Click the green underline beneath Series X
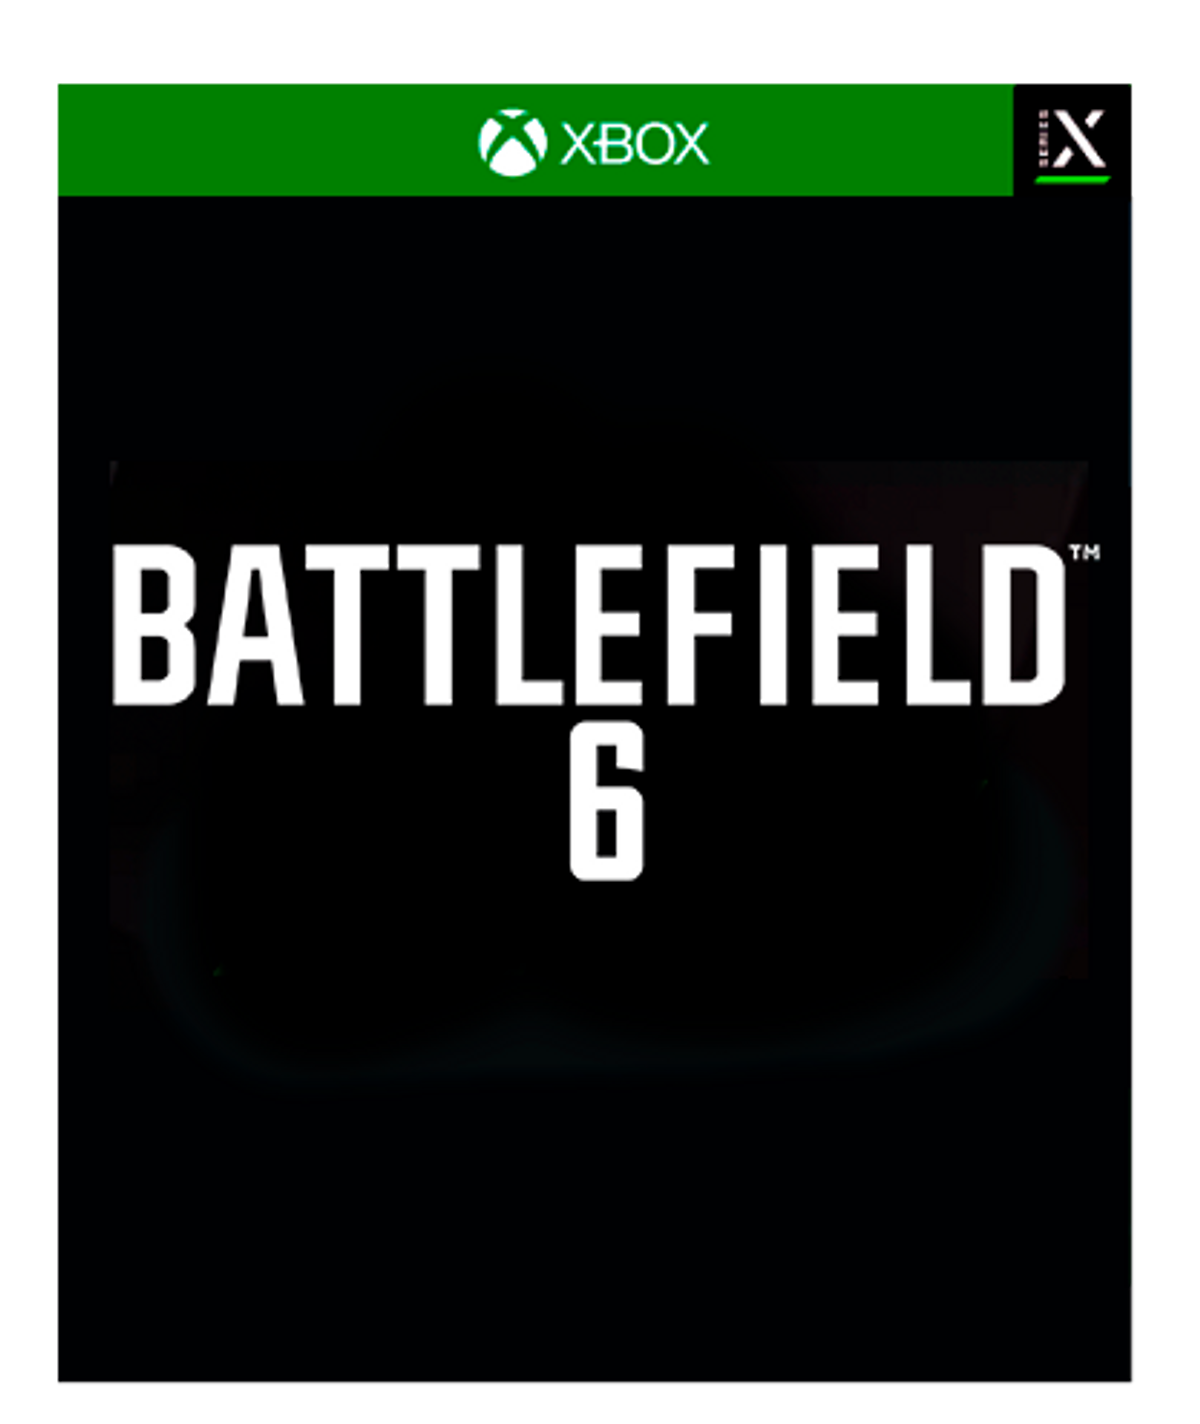Screen dimensions: 1200x1424 click(1072, 180)
